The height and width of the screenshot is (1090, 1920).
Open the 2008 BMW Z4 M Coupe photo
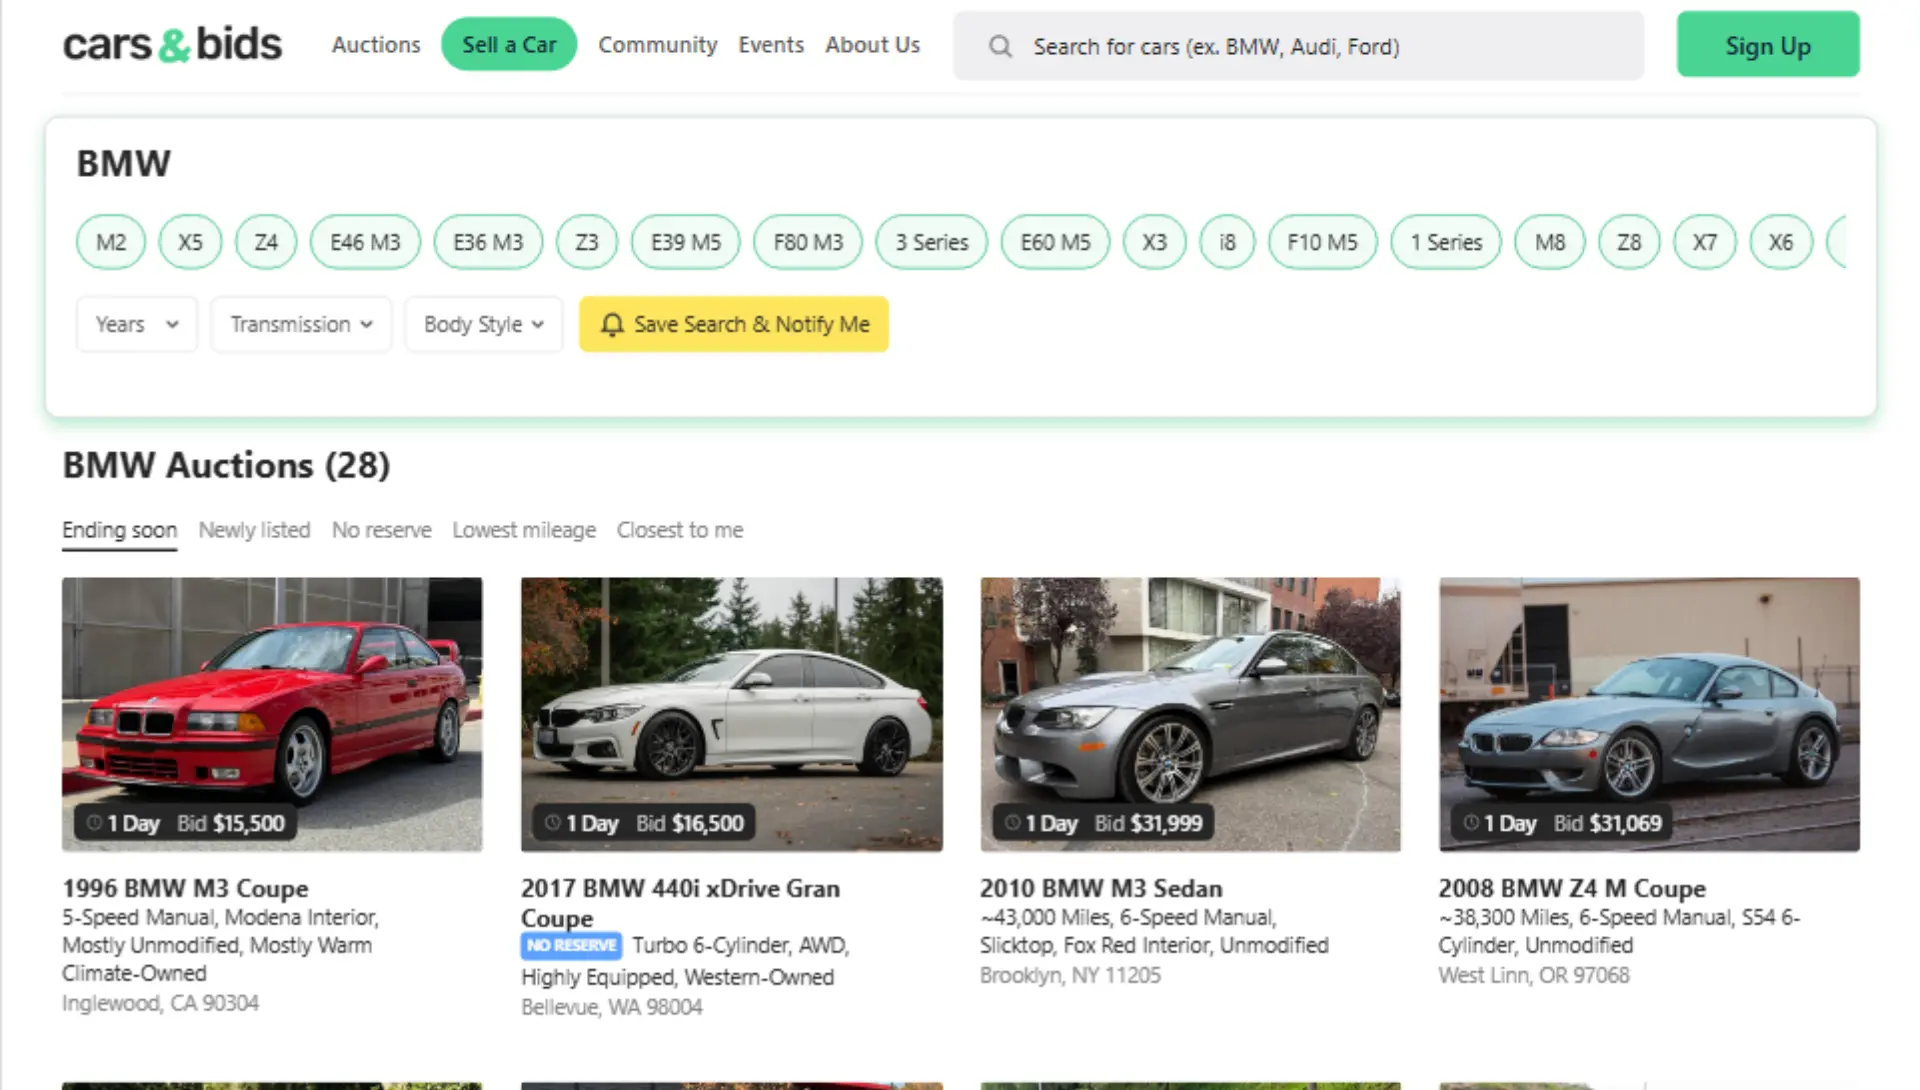[1649, 714]
